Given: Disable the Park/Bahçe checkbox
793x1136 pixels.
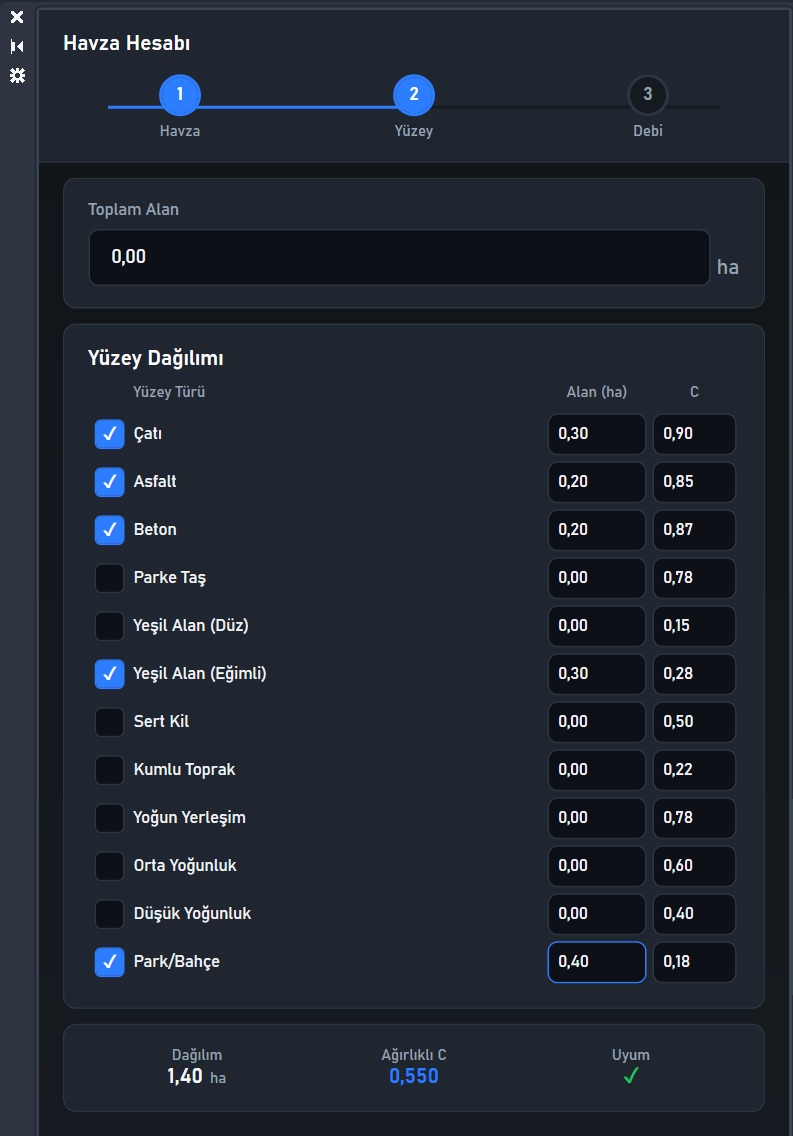Looking at the screenshot, I should (109, 962).
